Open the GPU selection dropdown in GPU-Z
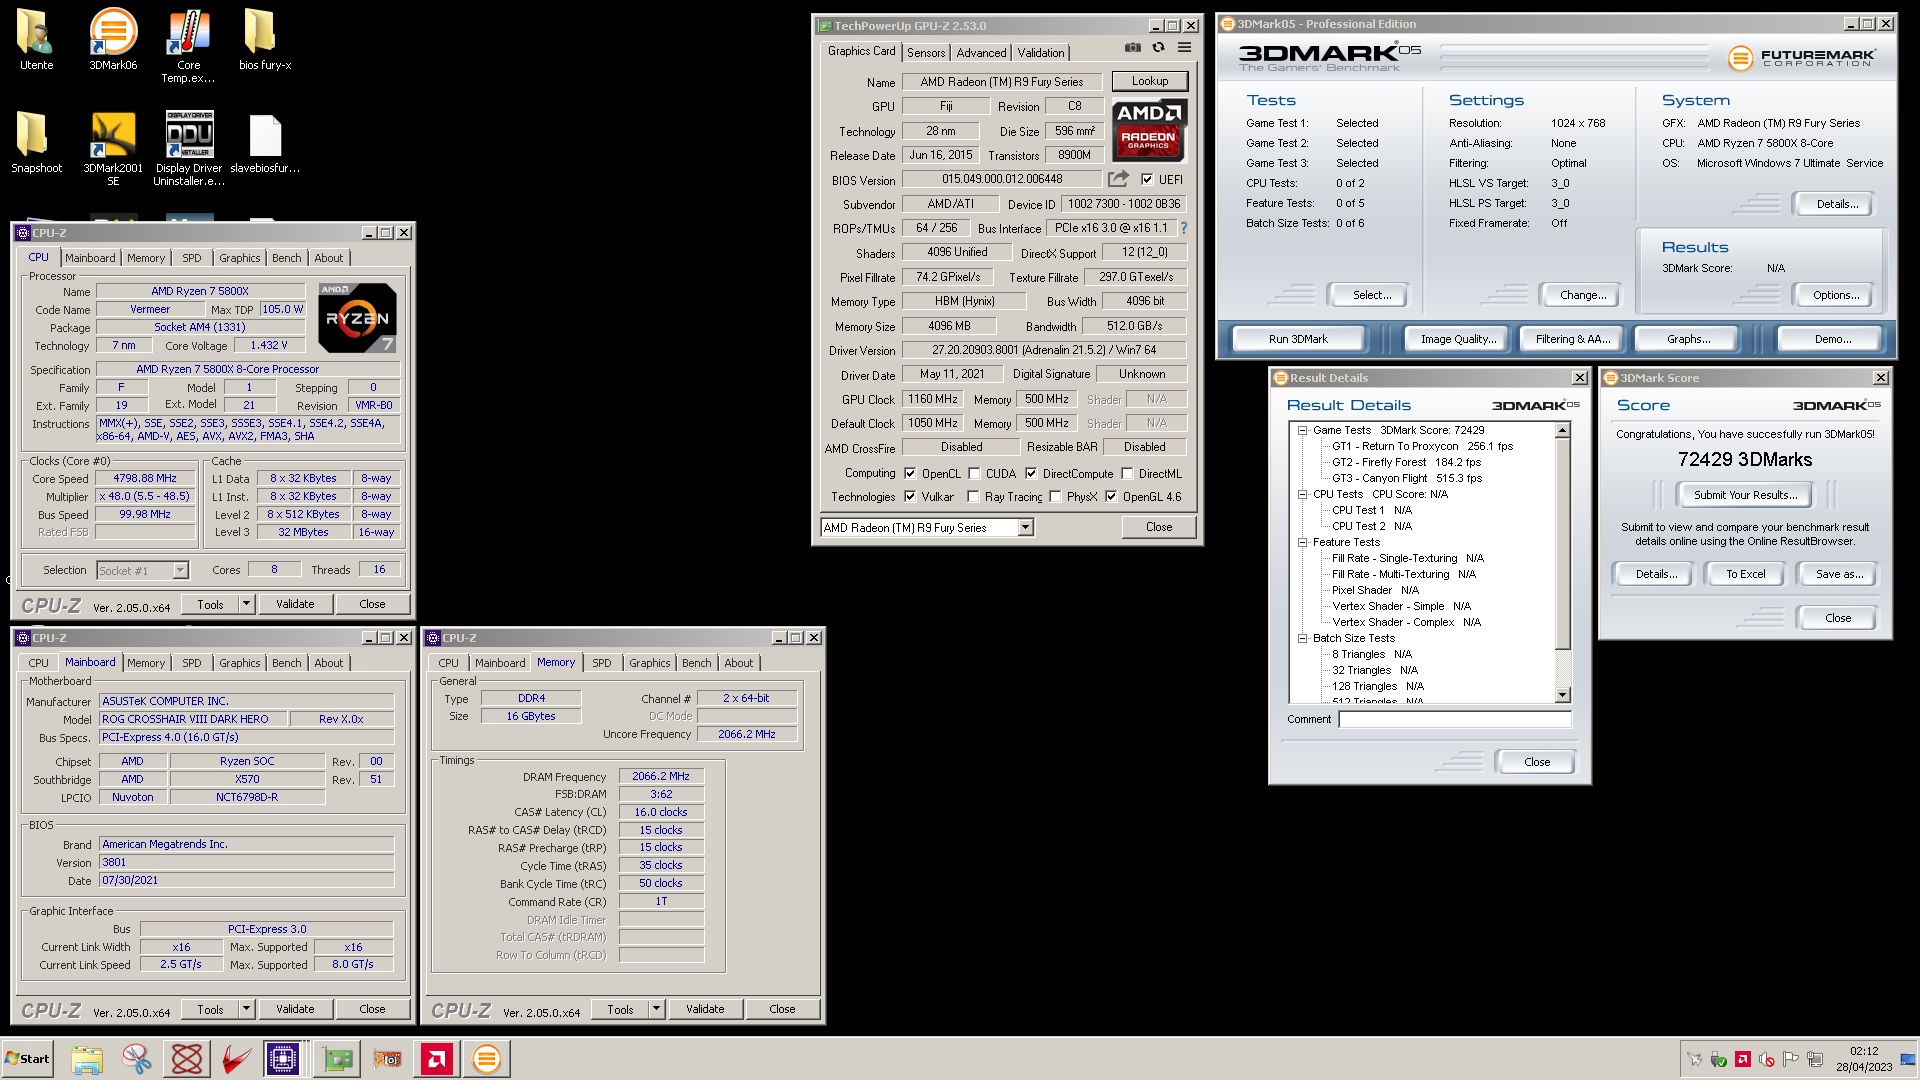Viewport: 1920px width, 1080px height. pyautogui.click(x=1025, y=528)
